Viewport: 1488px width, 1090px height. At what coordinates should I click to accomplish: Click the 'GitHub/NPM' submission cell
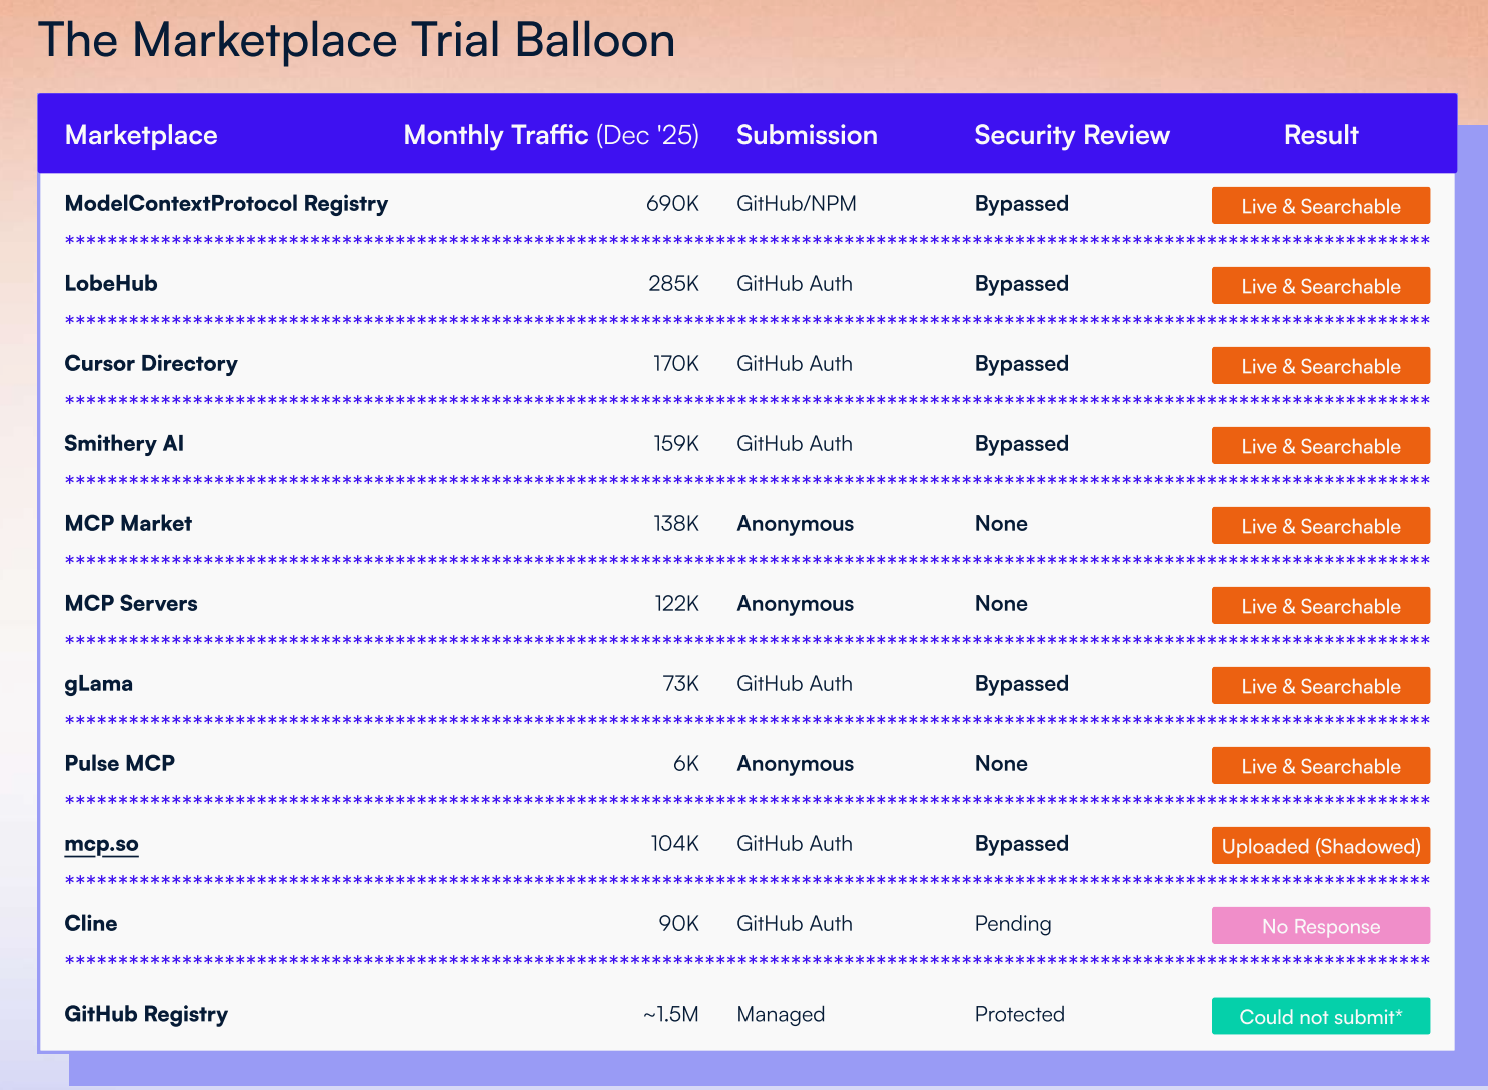click(x=796, y=204)
